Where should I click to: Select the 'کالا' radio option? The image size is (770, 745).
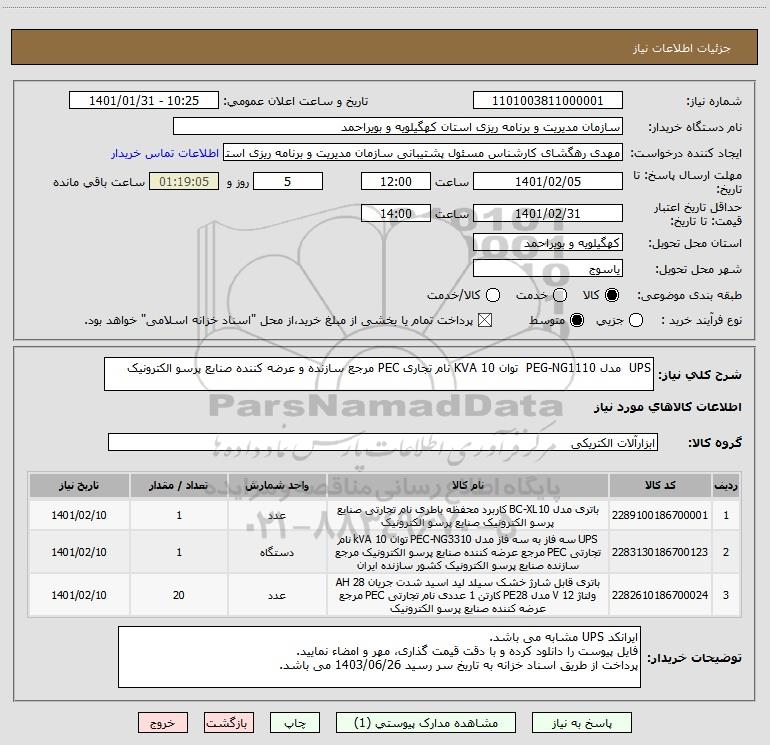(x=612, y=295)
